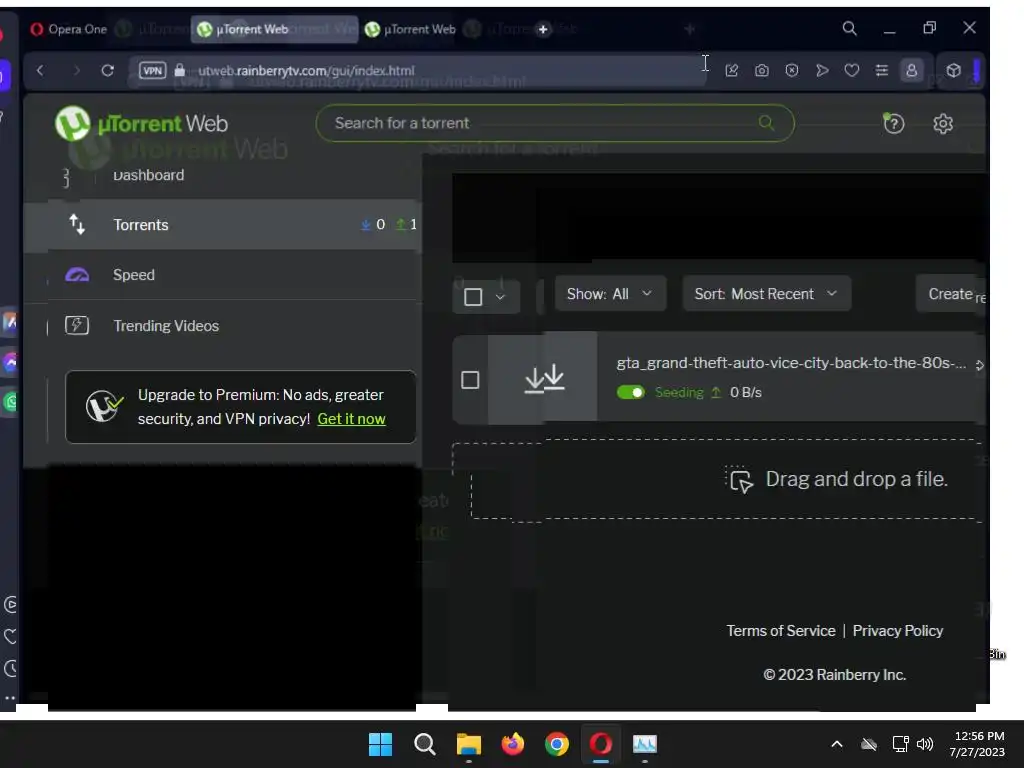1024x768 pixels.
Task: Open Windows taskbar search
Action: 424,744
